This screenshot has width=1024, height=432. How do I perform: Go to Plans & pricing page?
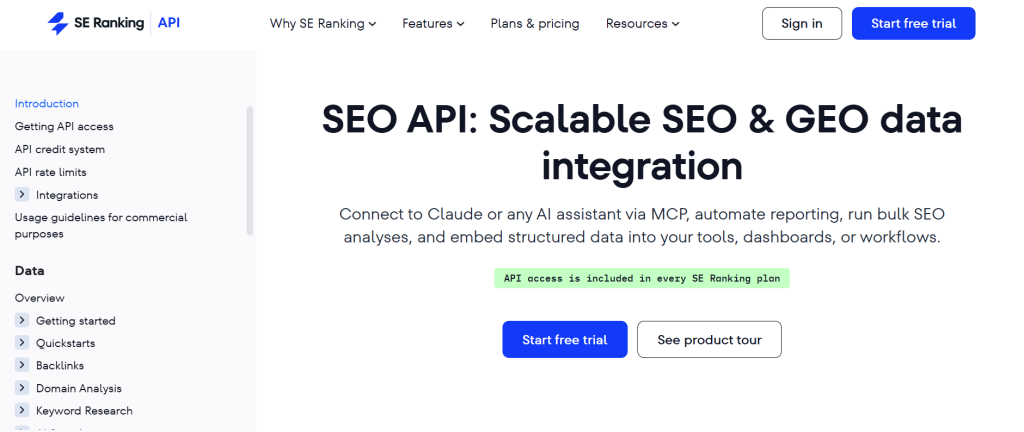click(535, 23)
